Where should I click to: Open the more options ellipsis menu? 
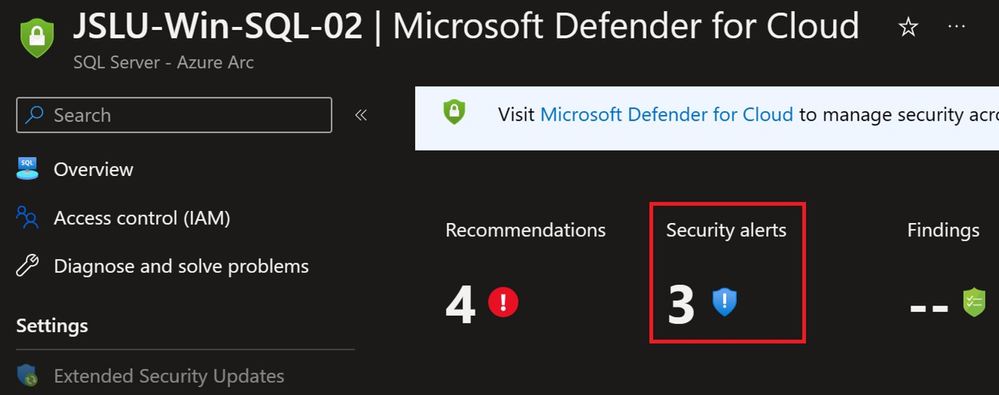tap(956, 26)
